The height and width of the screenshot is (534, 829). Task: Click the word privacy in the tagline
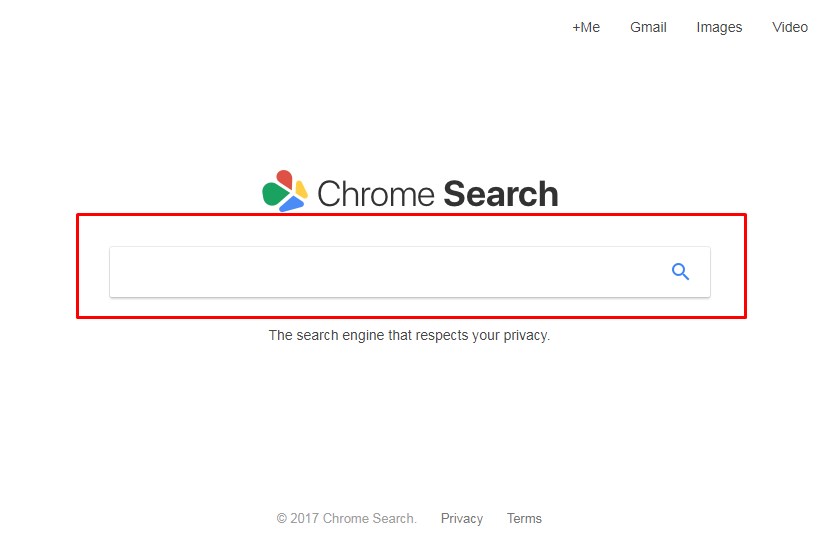click(x=527, y=336)
